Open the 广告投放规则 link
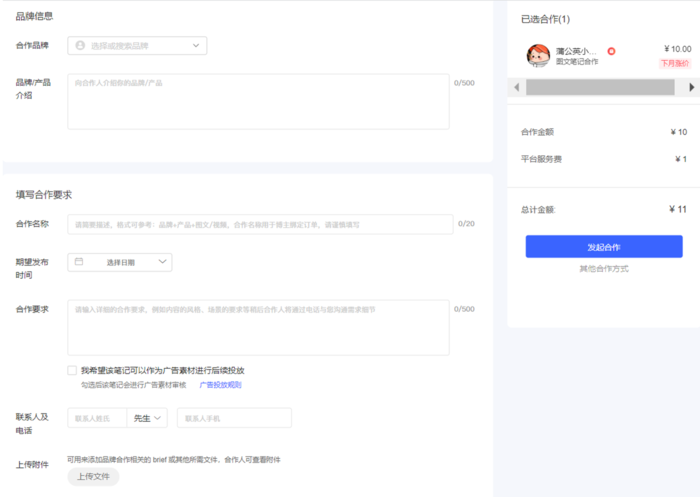This screenshot has height=497, width=700. (220, 384)
